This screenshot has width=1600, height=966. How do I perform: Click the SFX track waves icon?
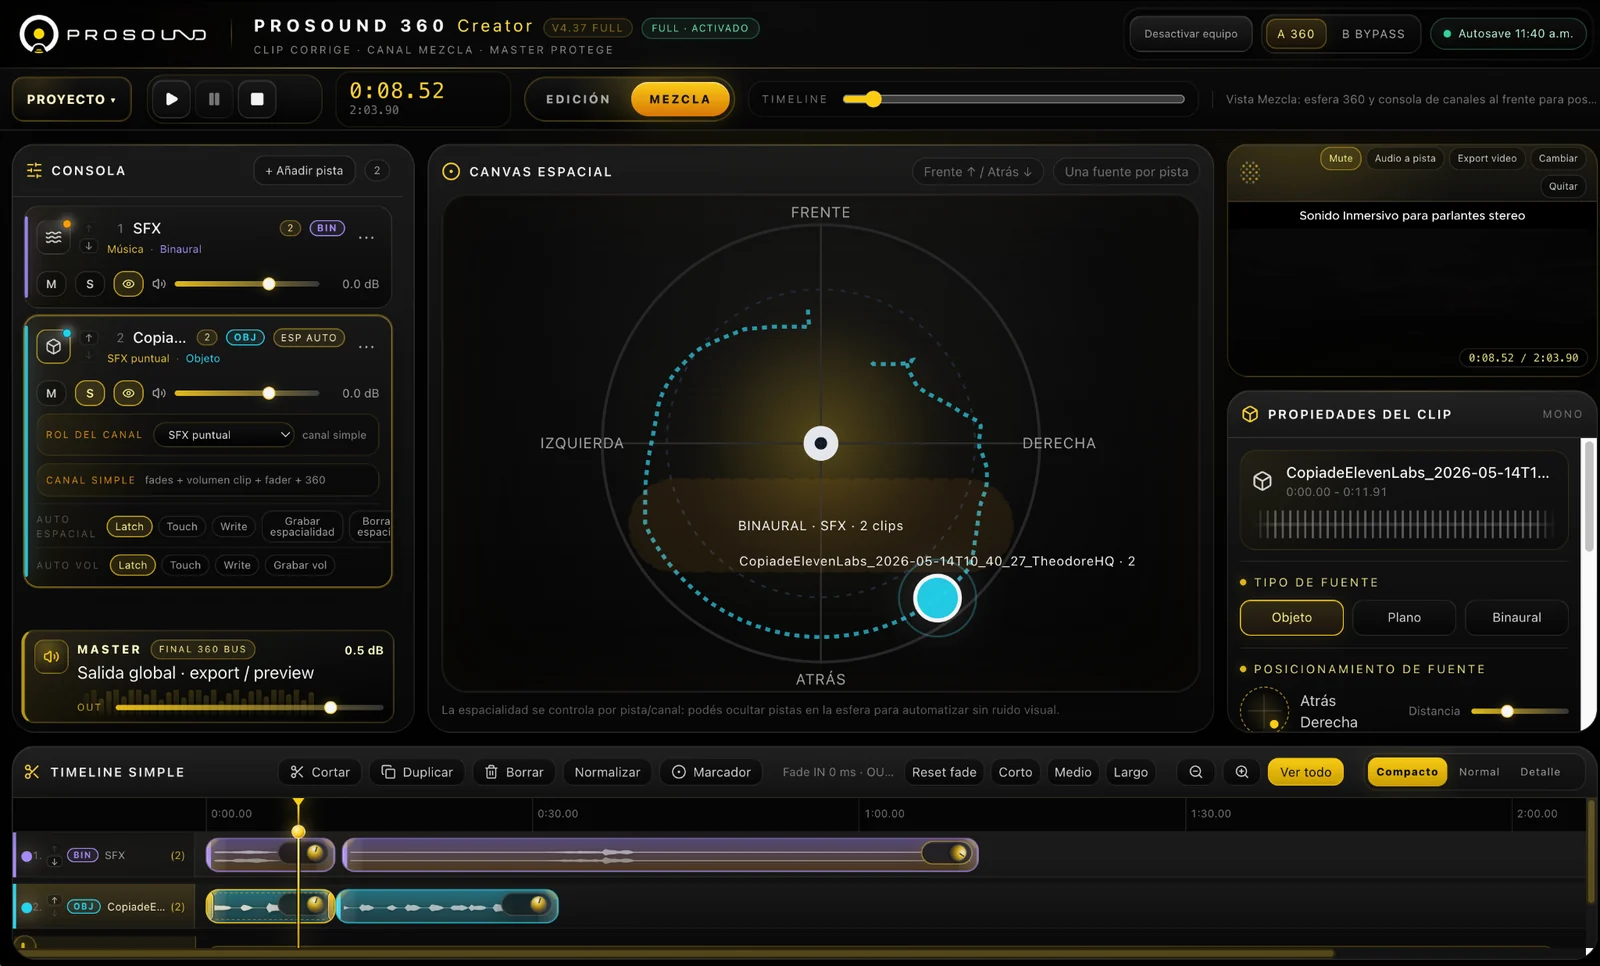point(53,237)
